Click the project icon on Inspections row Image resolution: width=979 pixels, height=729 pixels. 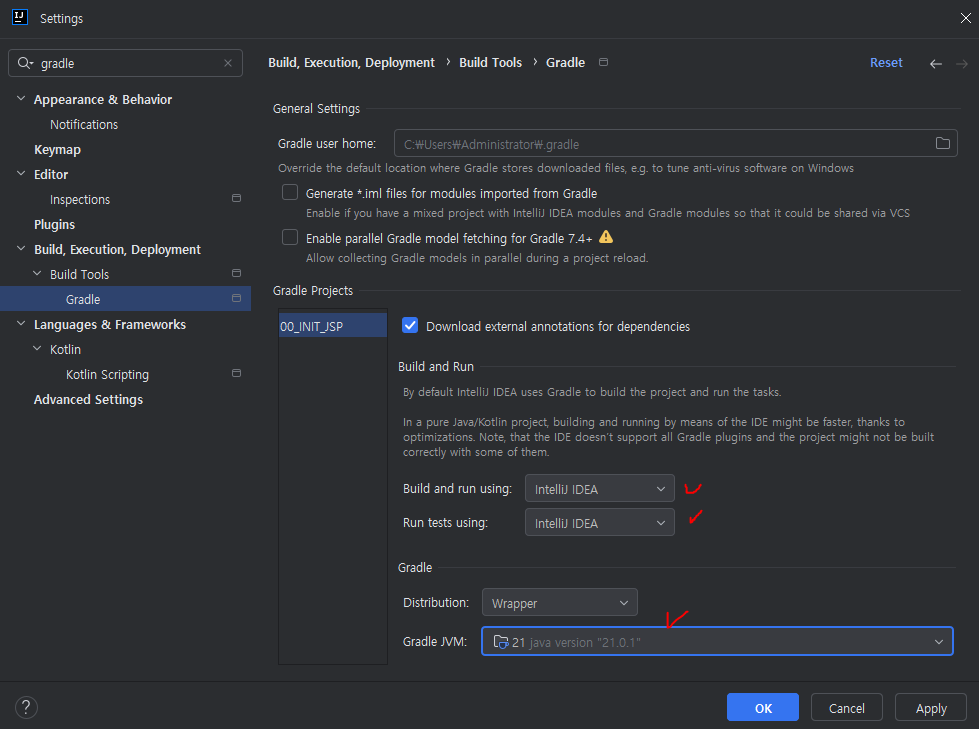(236, 198)
